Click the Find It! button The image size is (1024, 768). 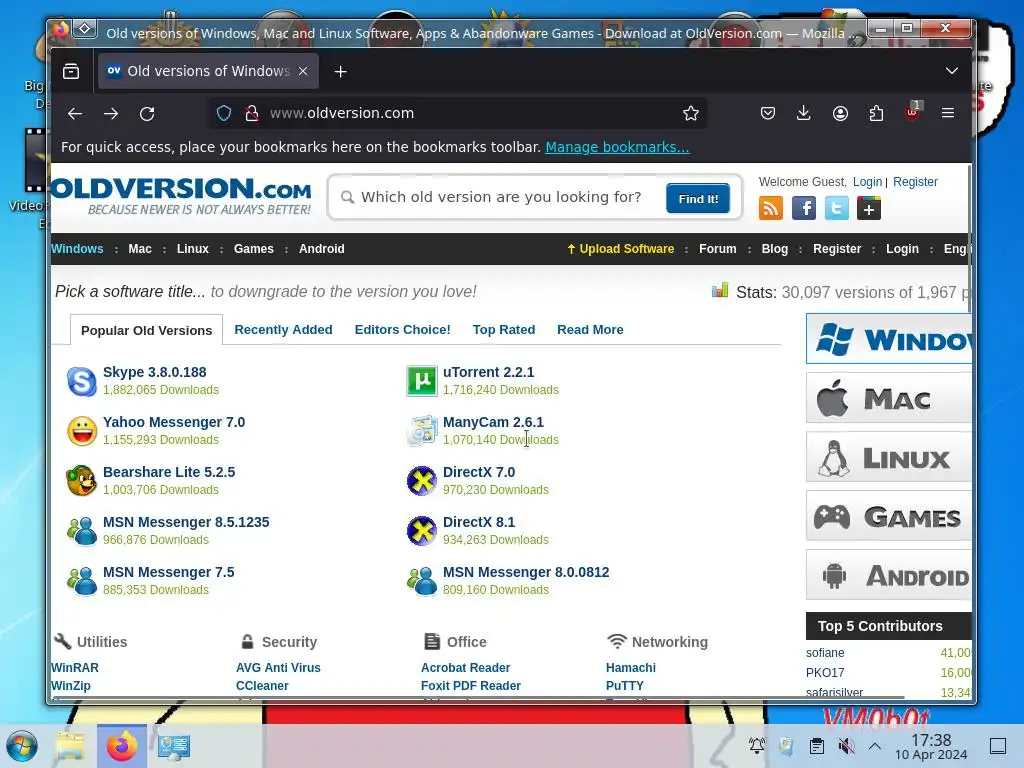pyautogui.click(x=698, y=199)
